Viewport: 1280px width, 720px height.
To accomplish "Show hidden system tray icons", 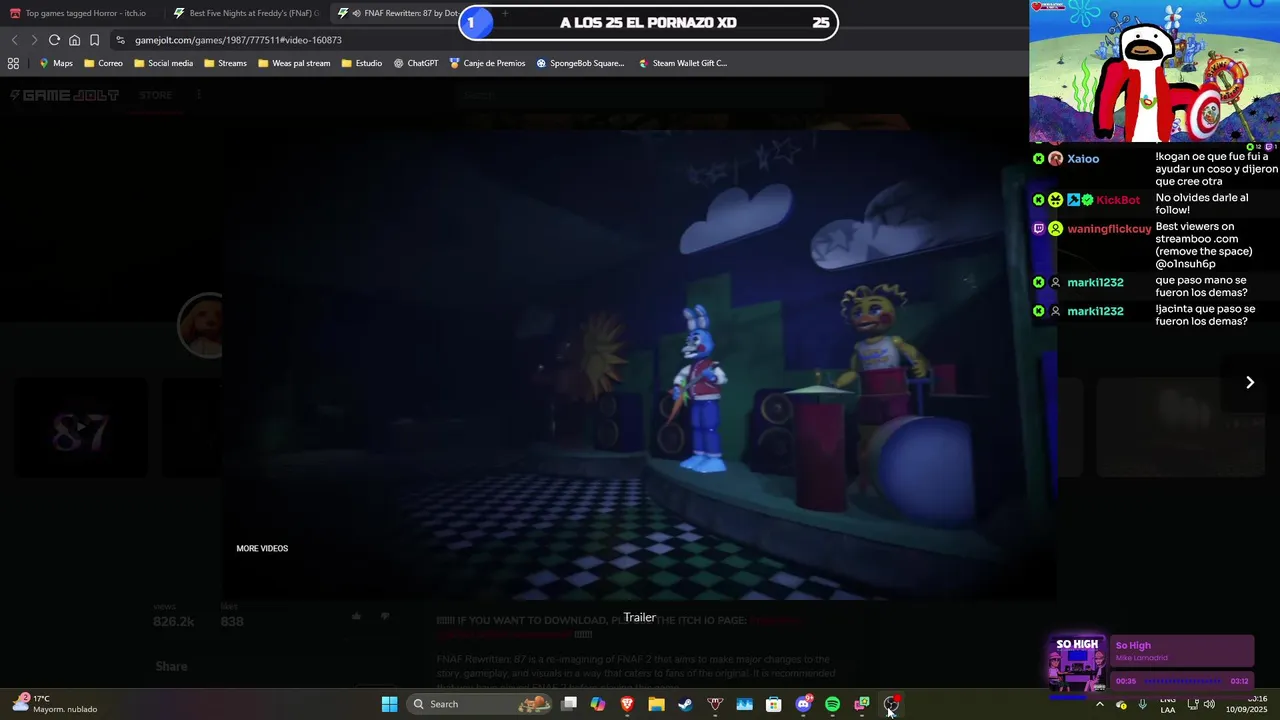I will [1100, 704].
